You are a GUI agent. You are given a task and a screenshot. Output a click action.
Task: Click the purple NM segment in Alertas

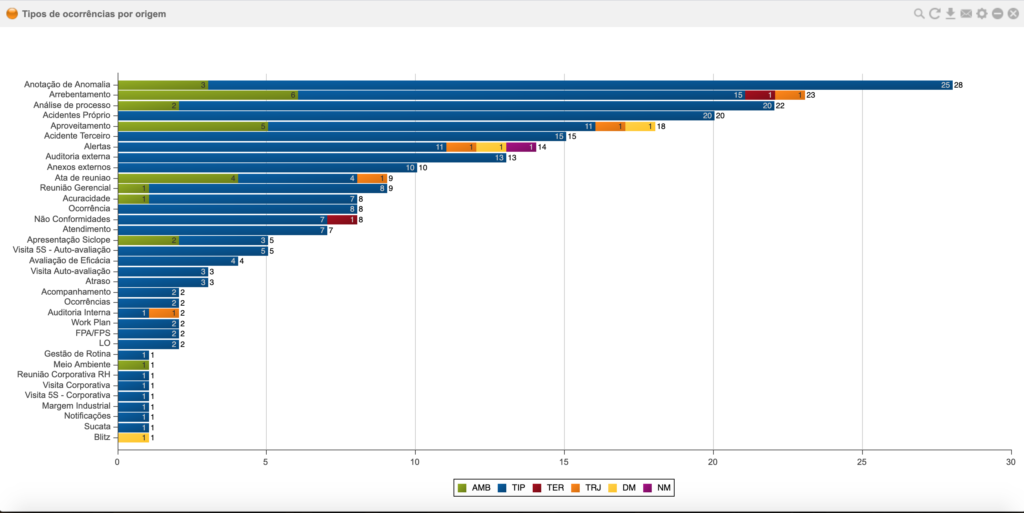point(521,147)
